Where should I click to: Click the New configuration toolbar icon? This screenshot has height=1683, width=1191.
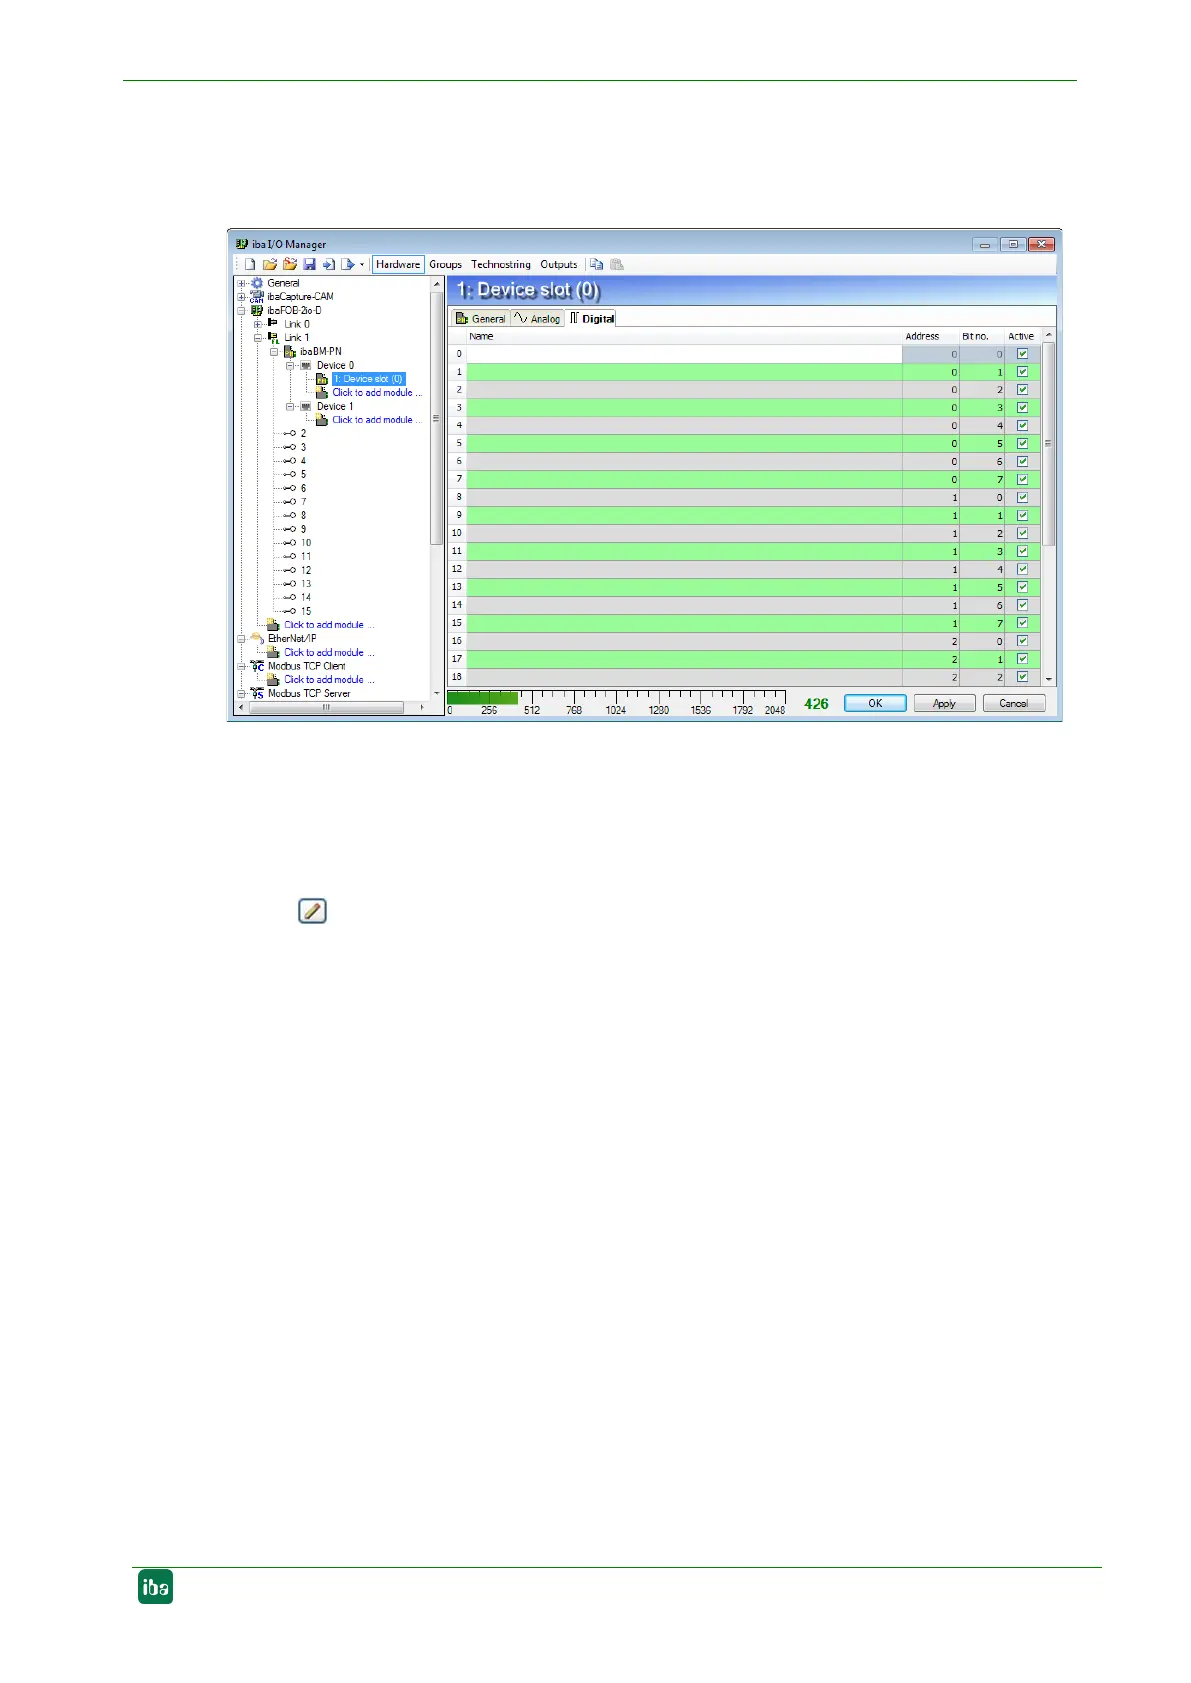tap(250, 265)
